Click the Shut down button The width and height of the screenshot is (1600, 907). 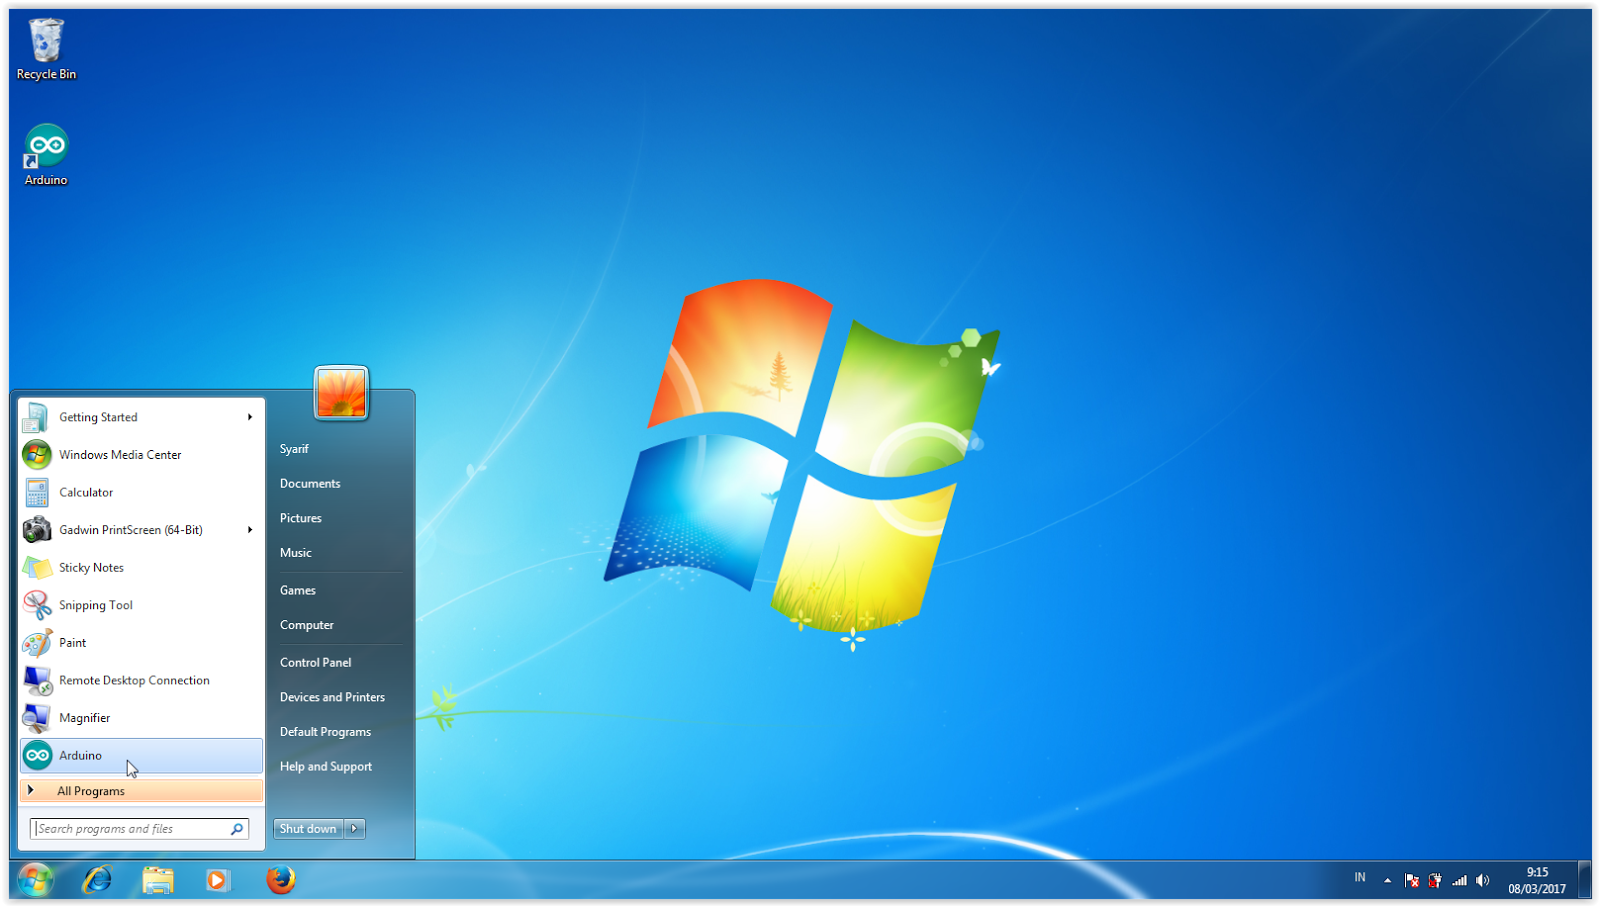click(307, 828)
